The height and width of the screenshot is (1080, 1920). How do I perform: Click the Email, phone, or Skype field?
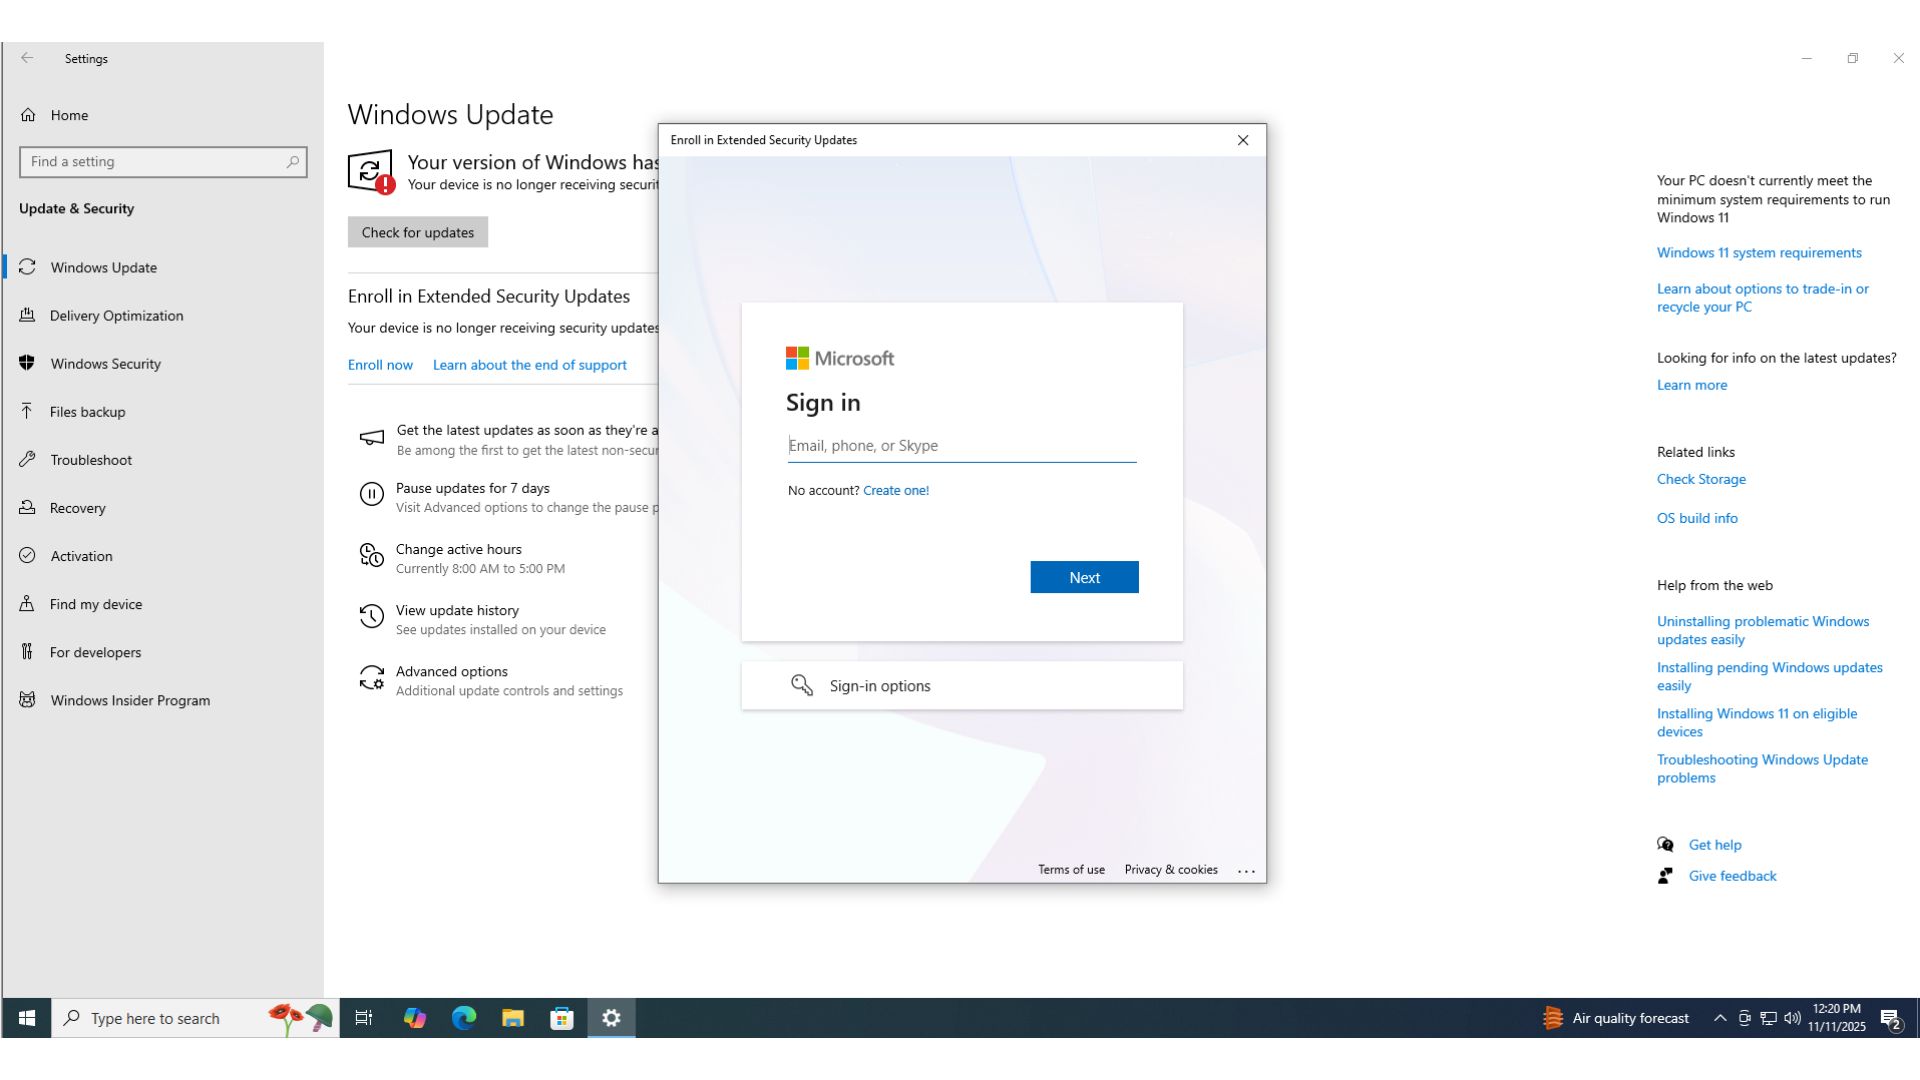click(961, 445)
